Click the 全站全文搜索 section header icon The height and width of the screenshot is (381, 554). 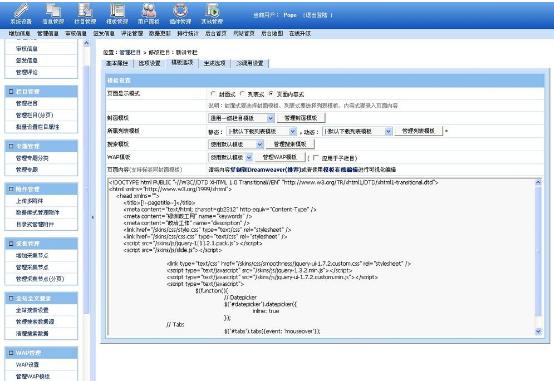coord(11,298)
